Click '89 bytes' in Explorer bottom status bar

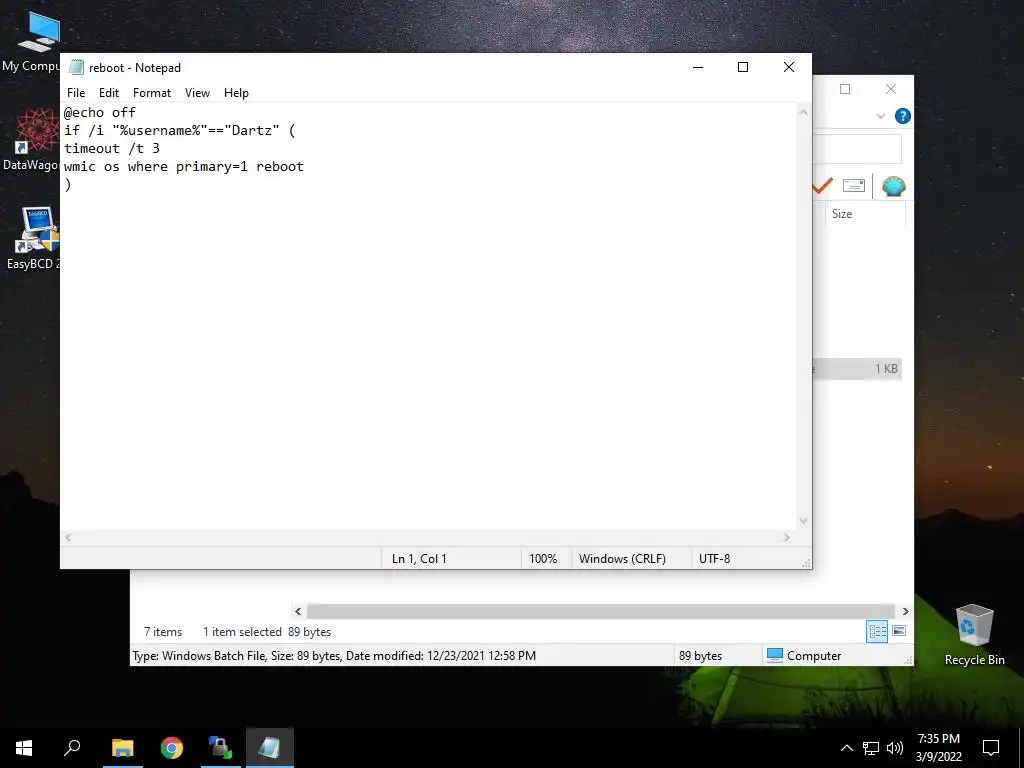pyautogui.click(x=700, y=656)
